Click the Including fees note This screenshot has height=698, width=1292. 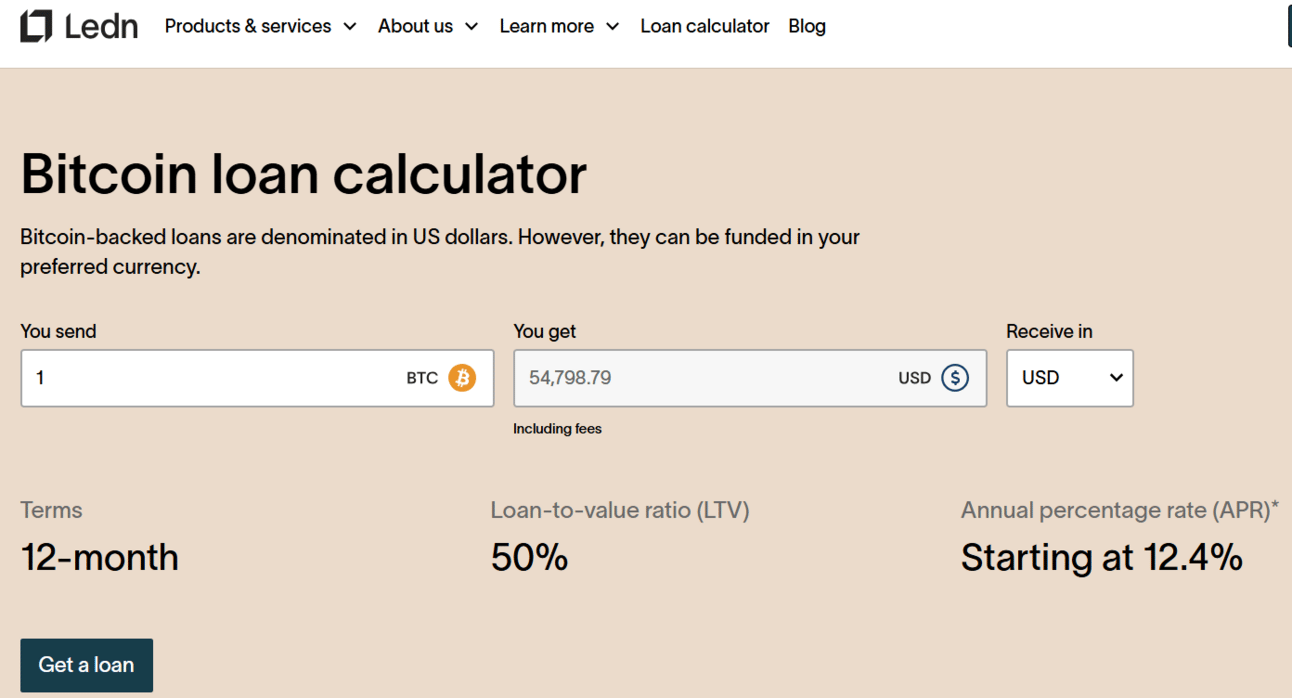point(557,429)
